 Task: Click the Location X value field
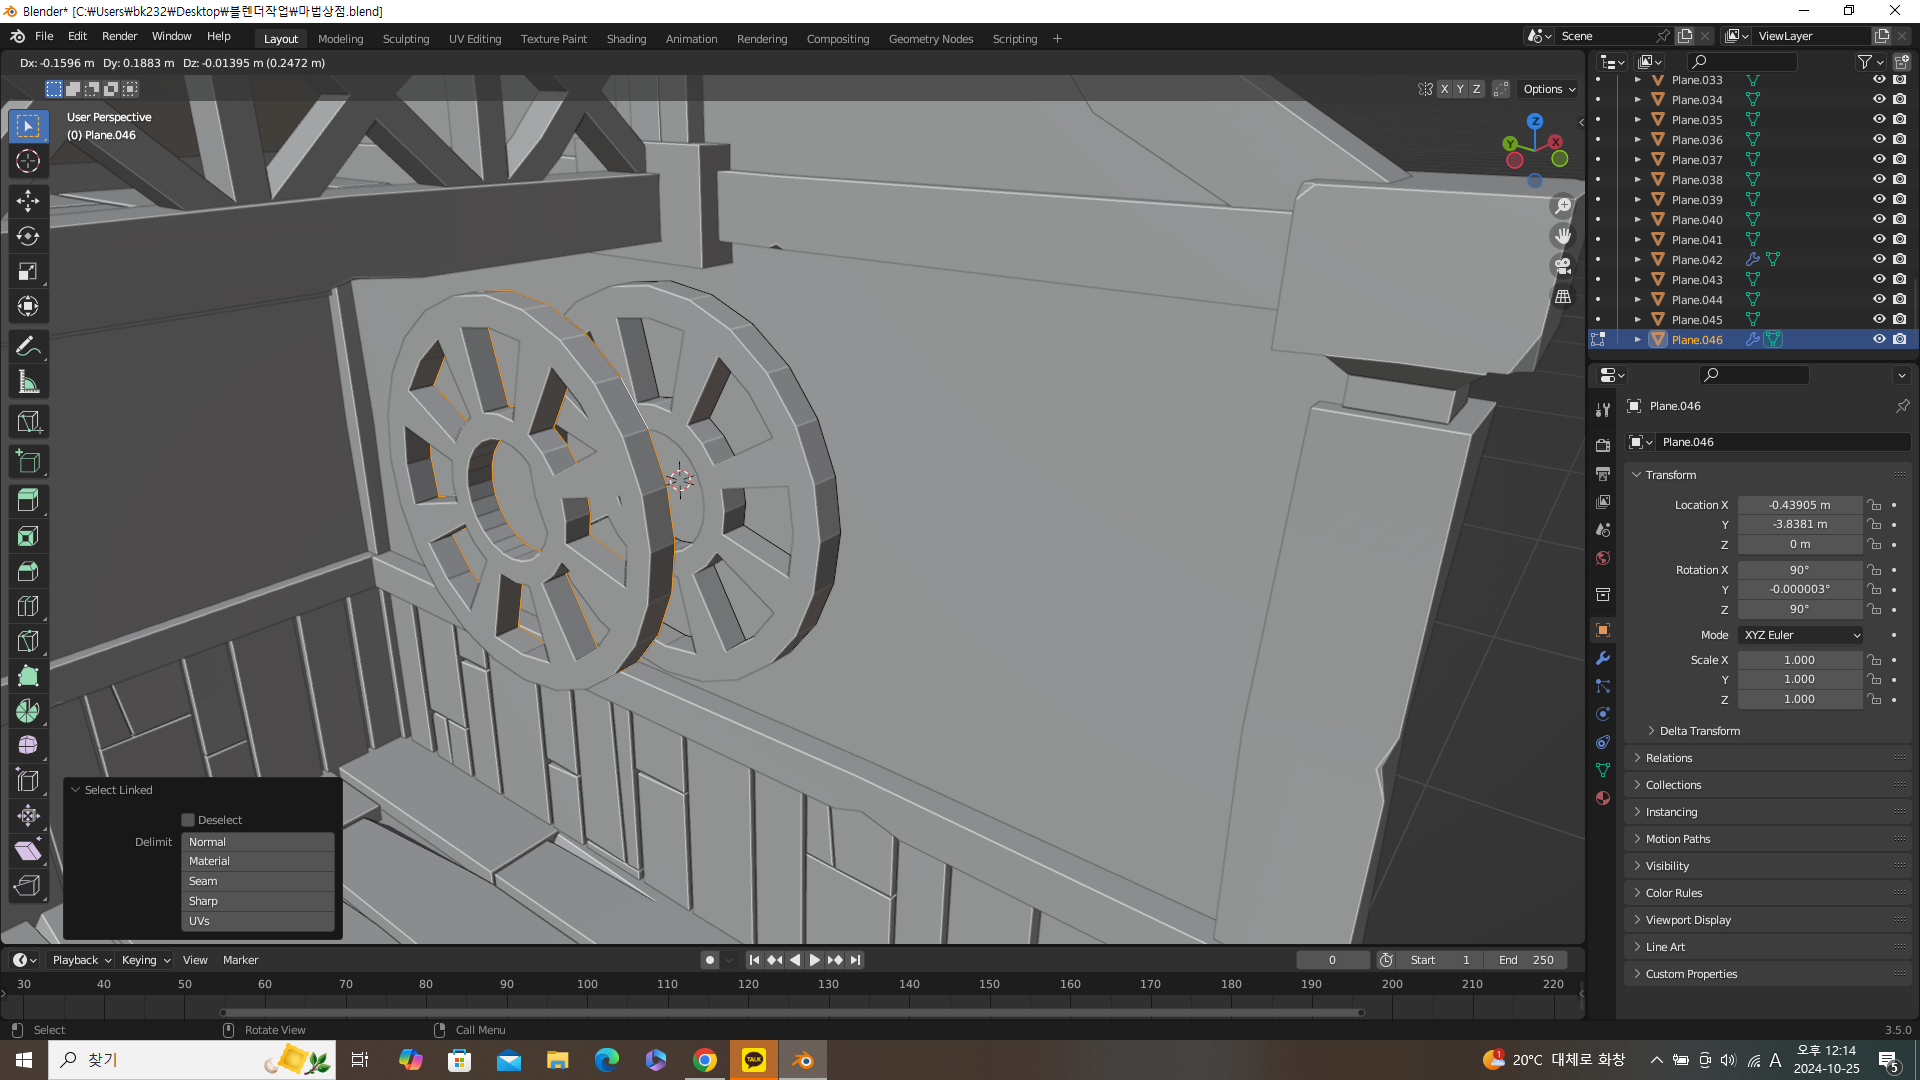point(1799,505)
